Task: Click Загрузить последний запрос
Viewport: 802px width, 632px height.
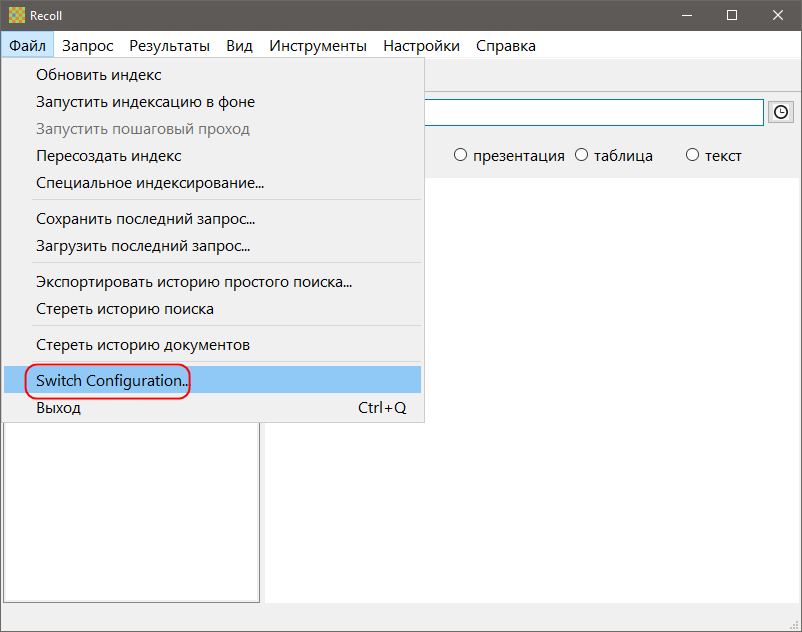Action: point(143,245)
